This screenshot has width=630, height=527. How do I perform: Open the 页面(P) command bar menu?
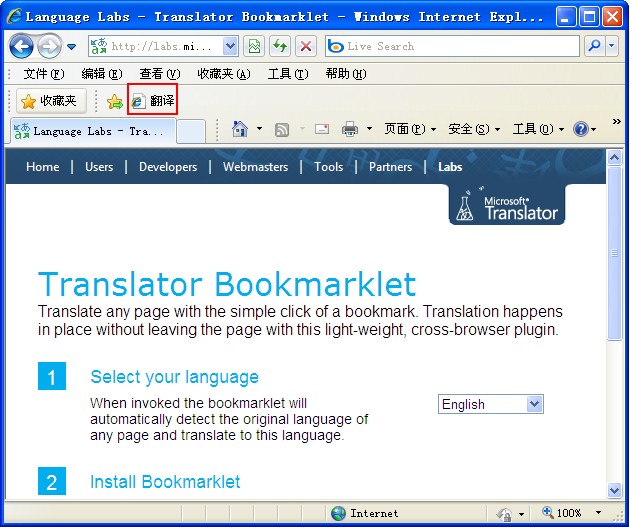[410, 129]
